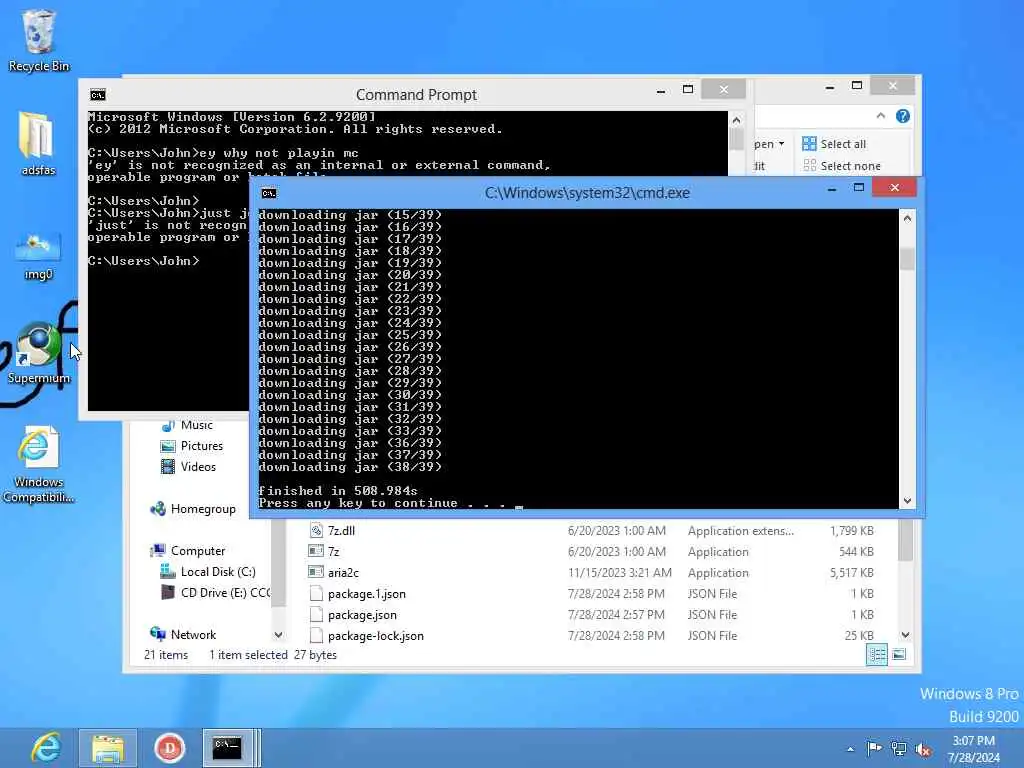Select Network in navigation pane
The height and width of the screenshot is (768, 1024).
point(184,634)
